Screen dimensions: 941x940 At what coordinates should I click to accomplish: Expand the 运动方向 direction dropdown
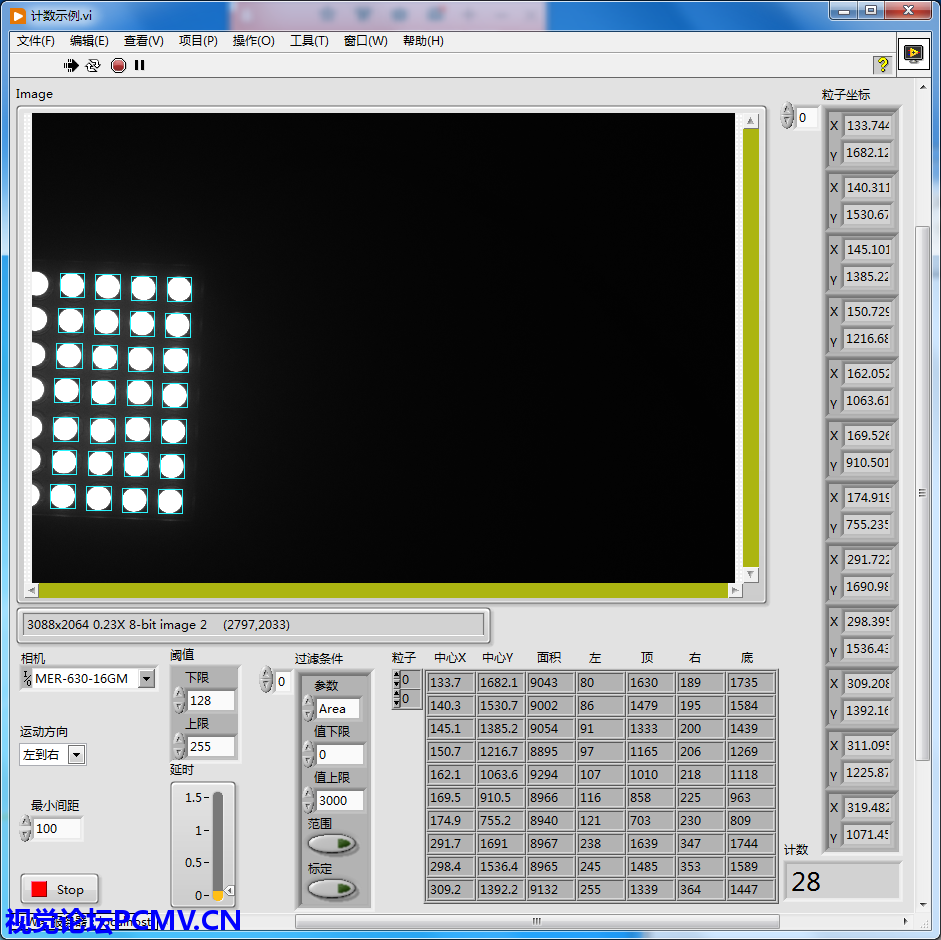[x=77, y=755]
